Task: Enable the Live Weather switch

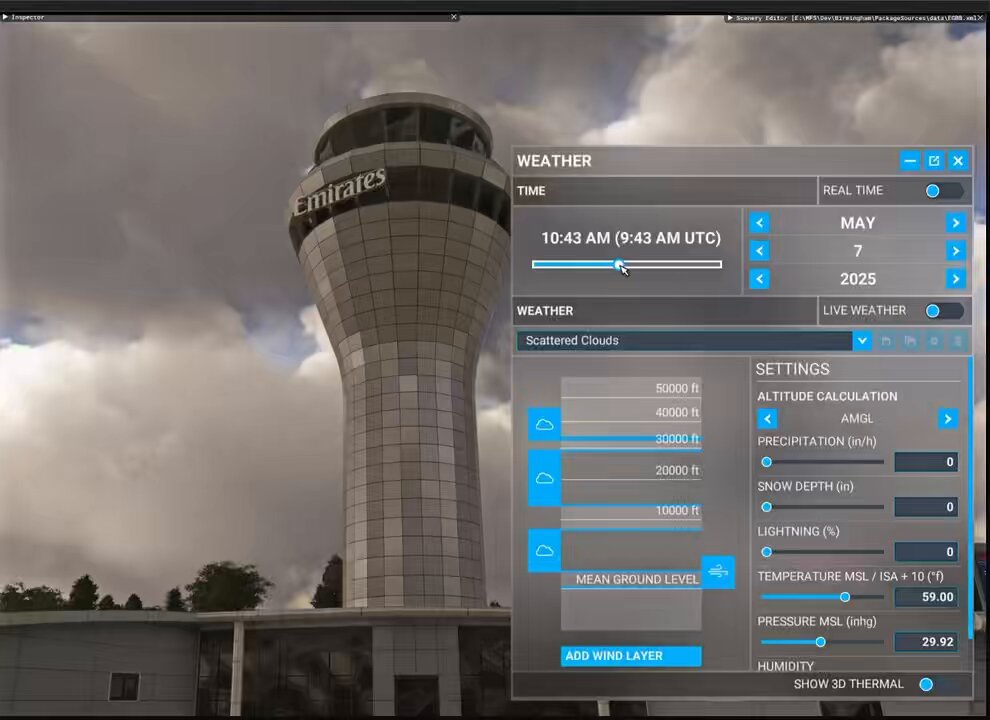Action: [x=943, y=311]
